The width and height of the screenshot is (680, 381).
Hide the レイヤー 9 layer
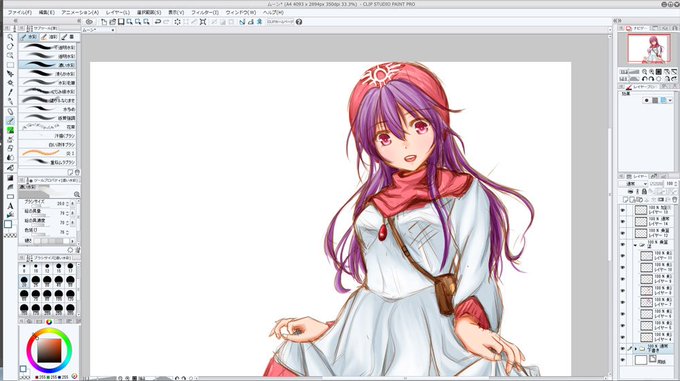623,280
